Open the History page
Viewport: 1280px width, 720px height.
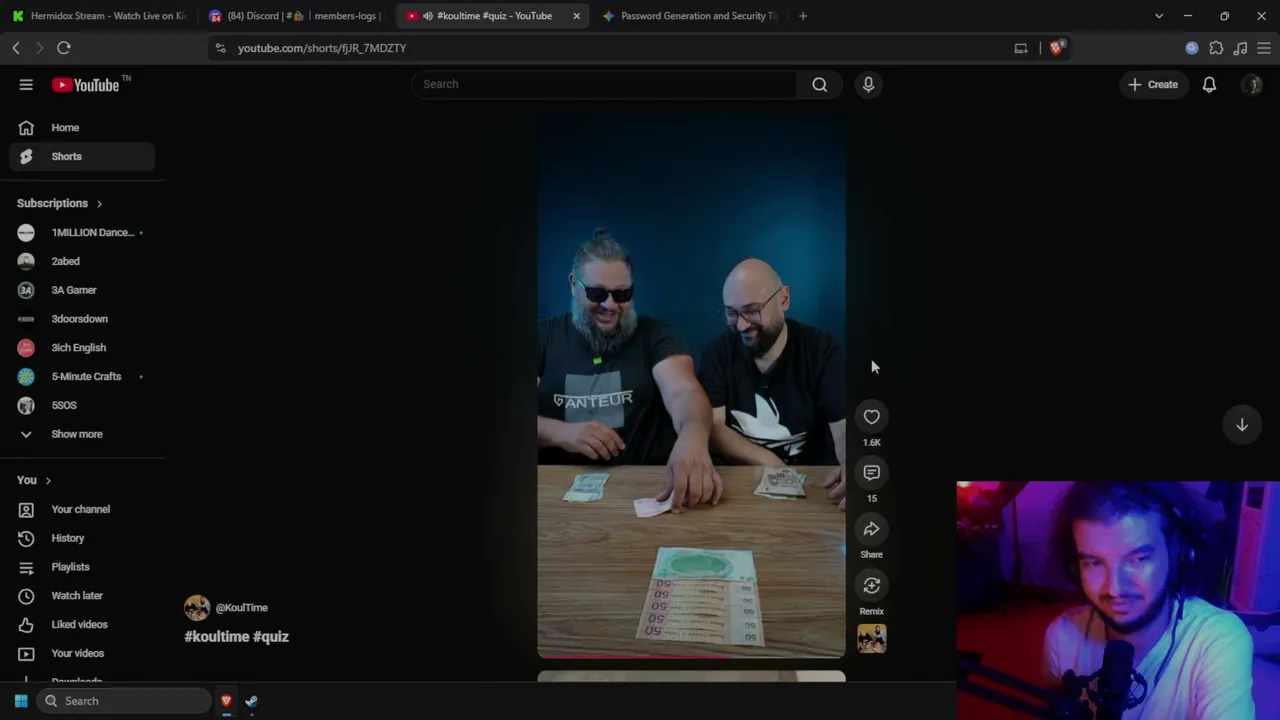(82, 538)
